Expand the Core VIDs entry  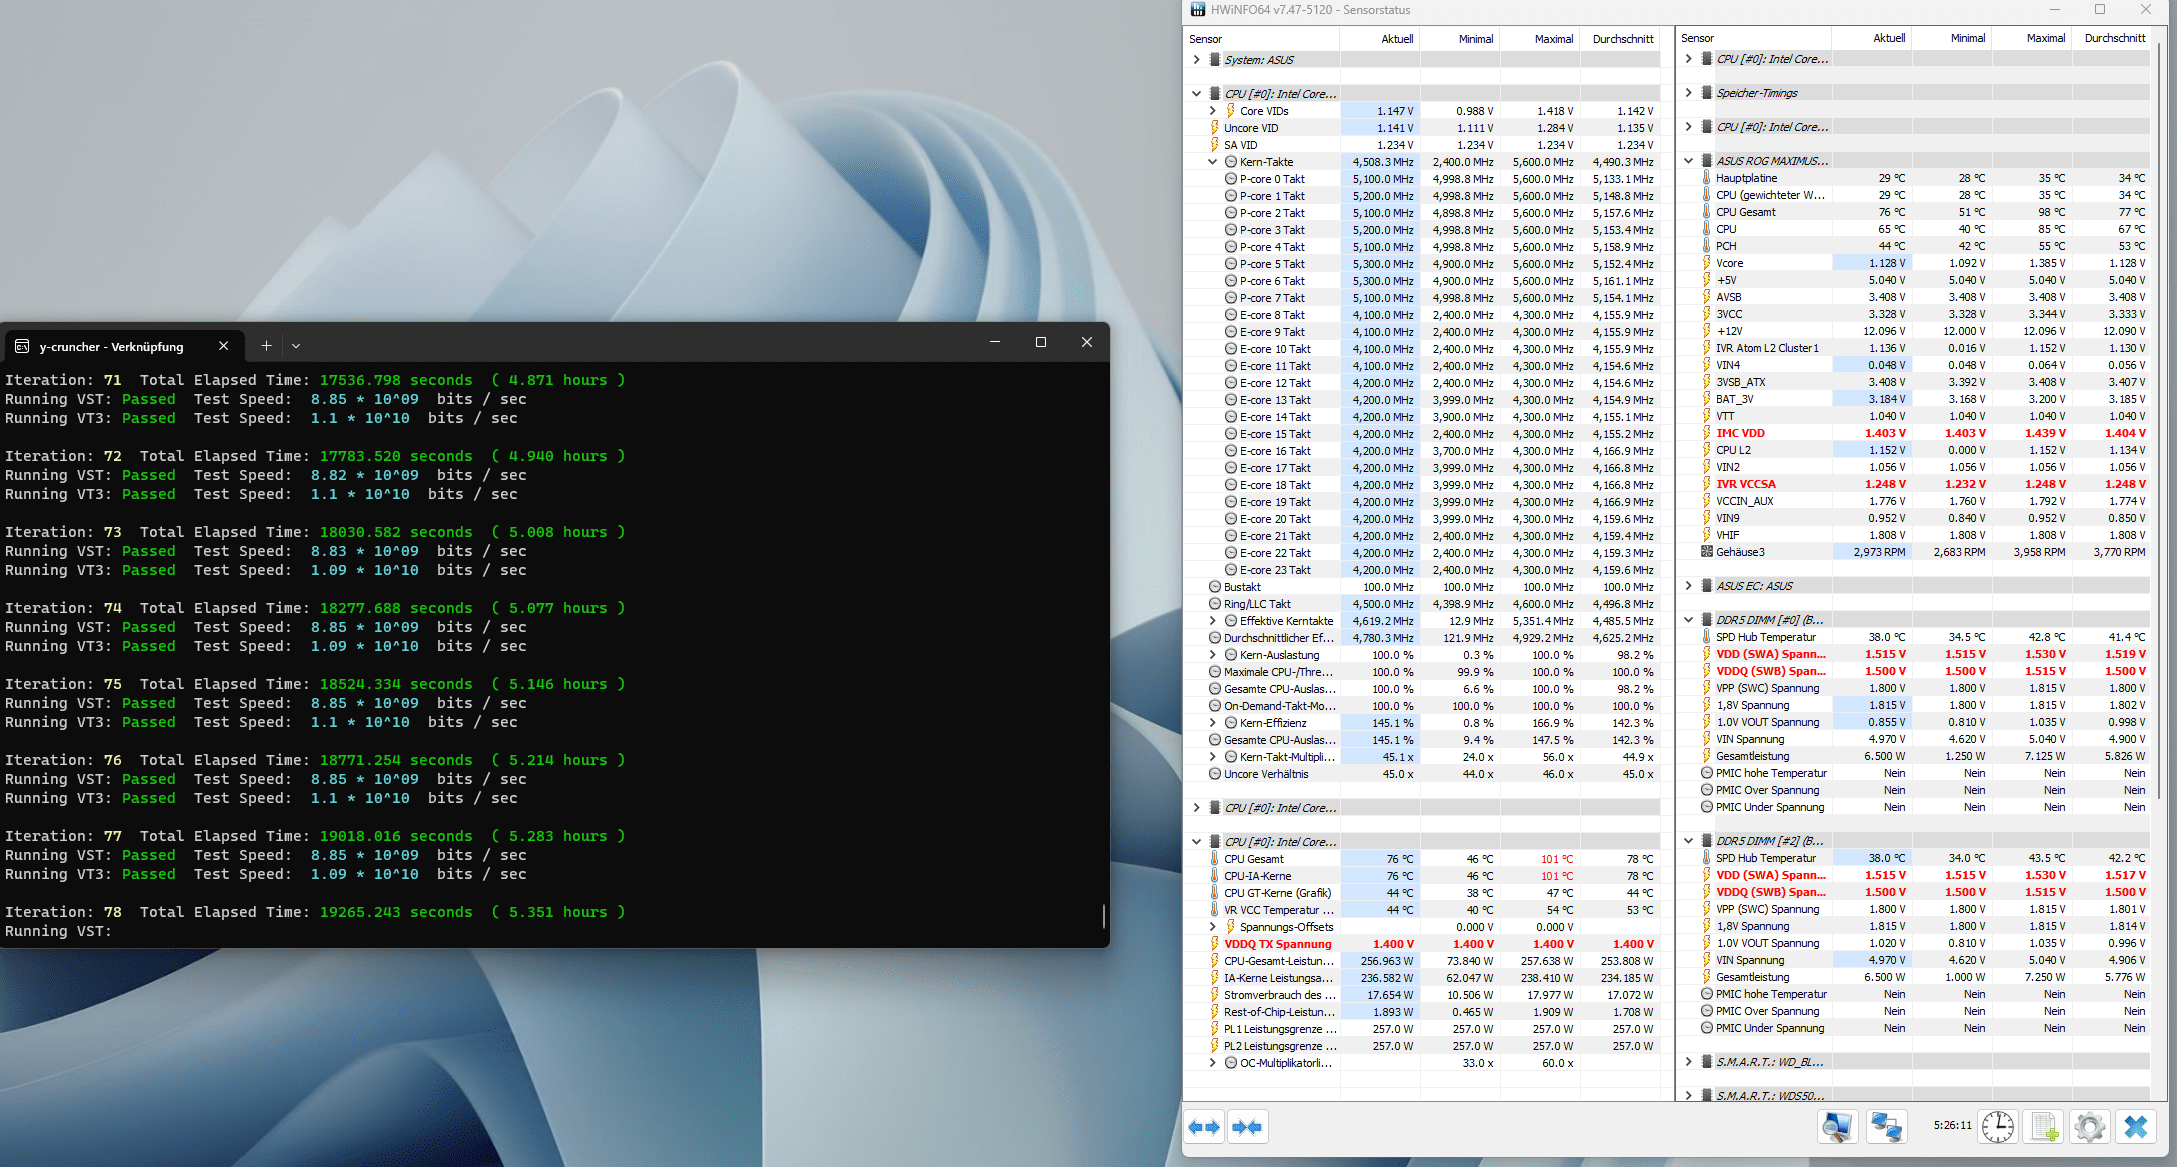pyautogui.click(x=1212, y=111)
